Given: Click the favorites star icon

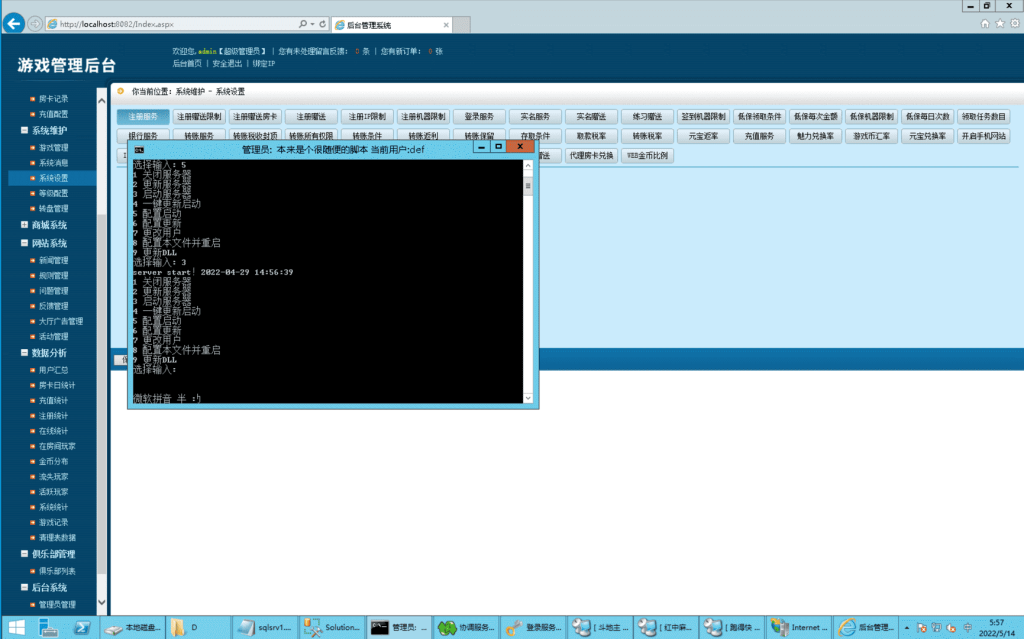Looking at the screenshot, I should tap(999, 23).
